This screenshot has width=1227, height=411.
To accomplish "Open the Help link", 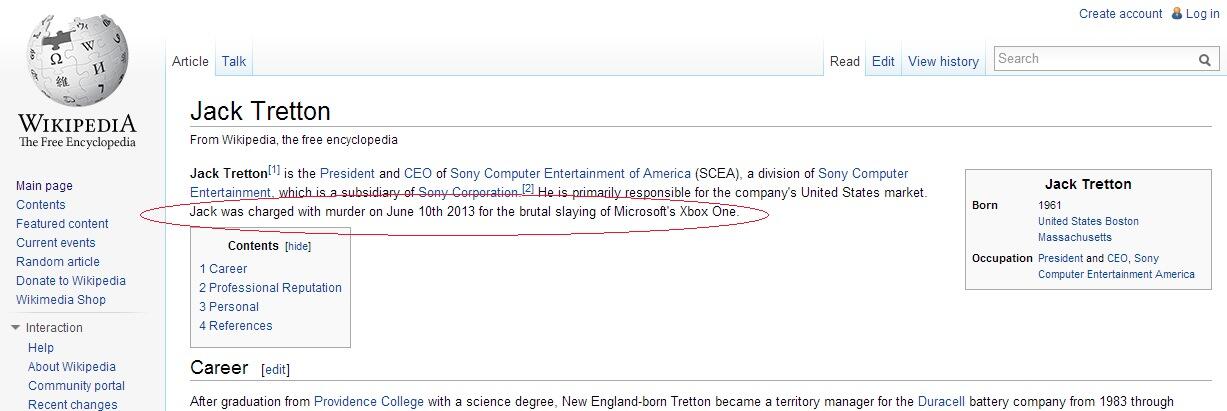I will [41, 348].
